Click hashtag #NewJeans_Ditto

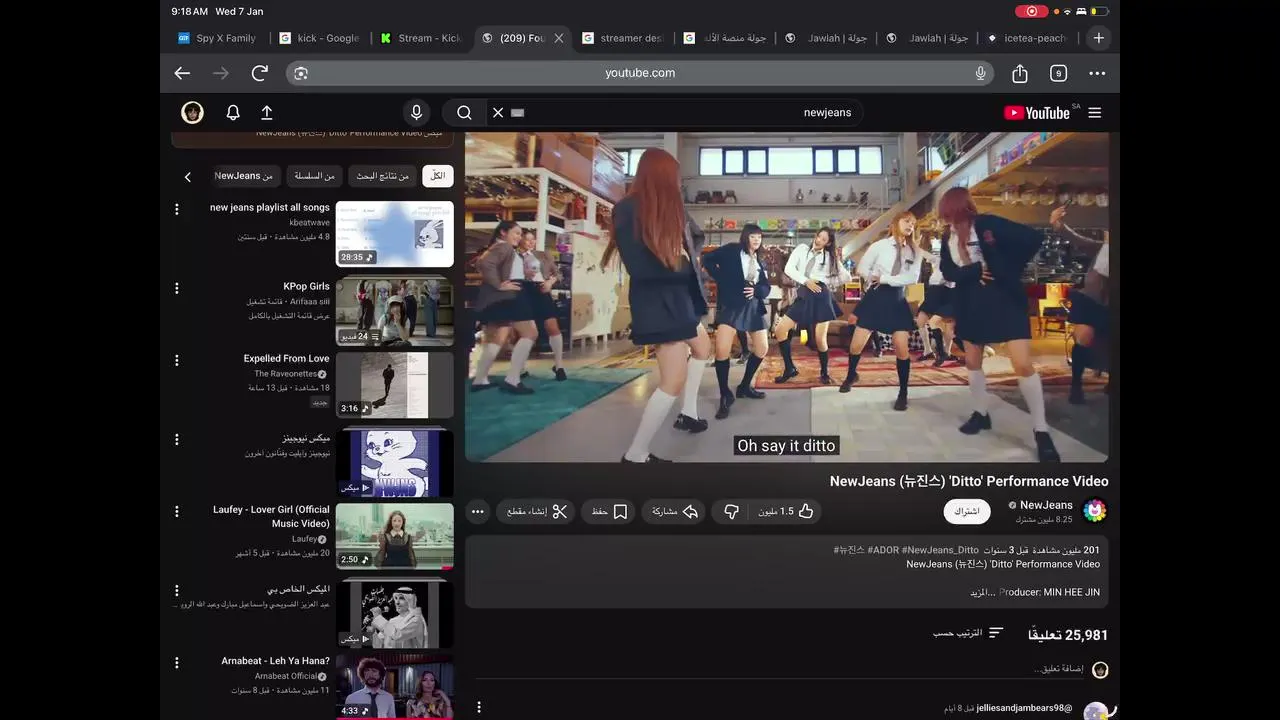[939, 550]
